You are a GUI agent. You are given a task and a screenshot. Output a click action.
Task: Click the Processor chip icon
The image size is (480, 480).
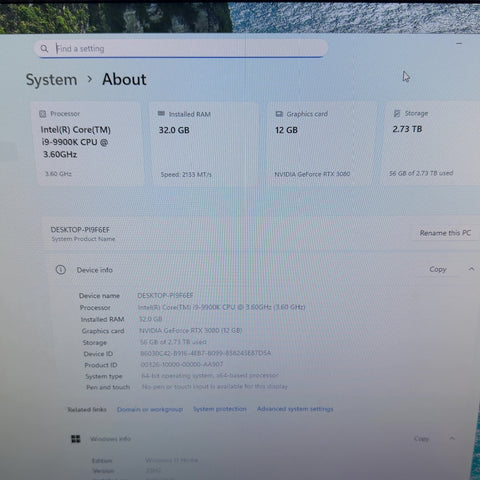(x=43, y=114)
